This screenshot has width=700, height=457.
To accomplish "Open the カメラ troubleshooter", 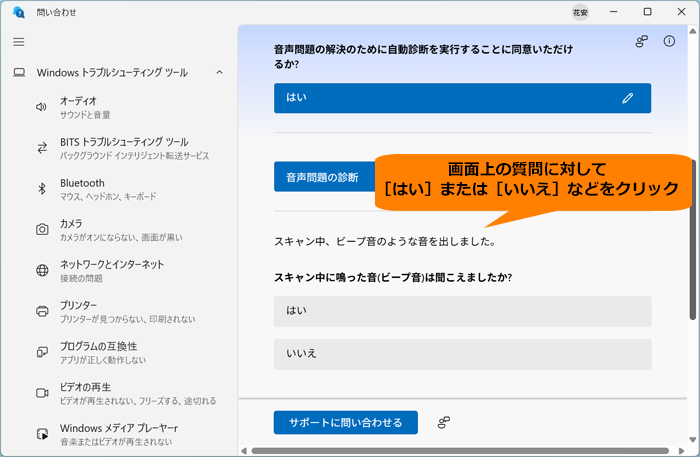I will (121, 230).
